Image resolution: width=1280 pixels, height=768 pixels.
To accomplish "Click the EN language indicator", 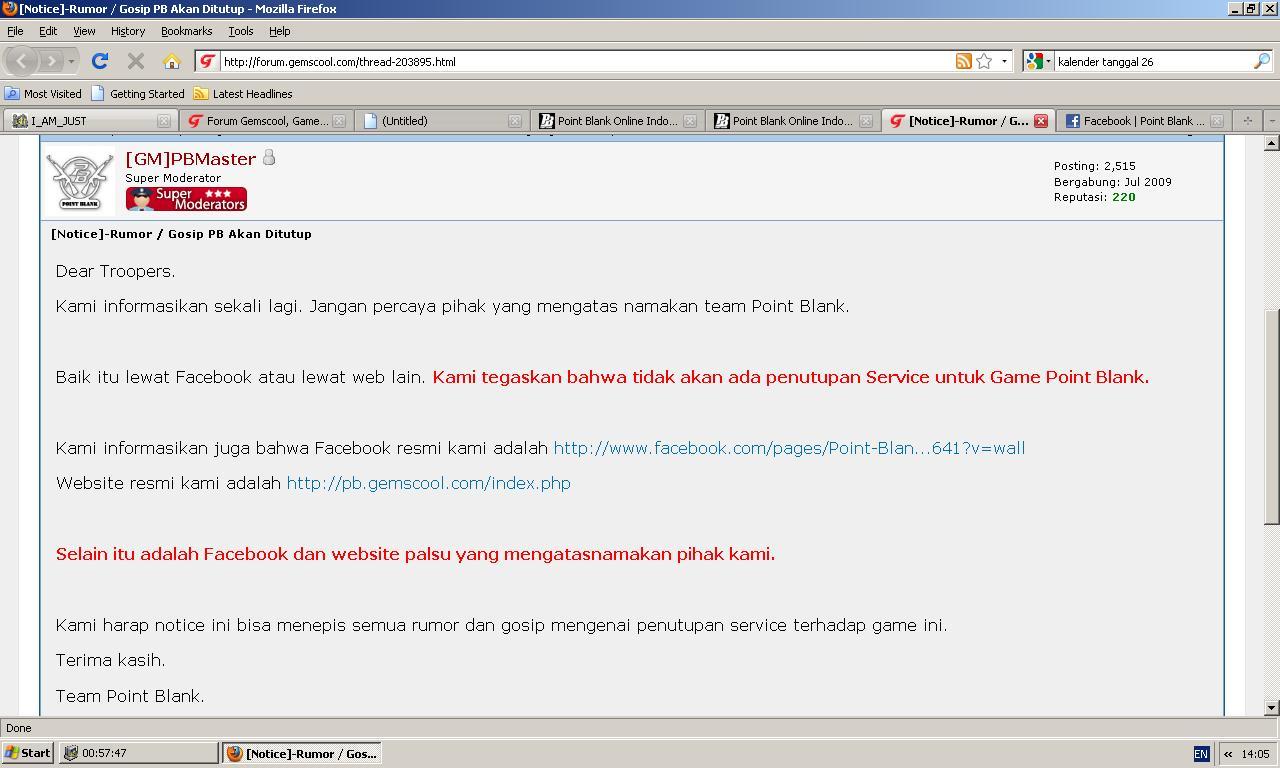I will [1201, 754].
